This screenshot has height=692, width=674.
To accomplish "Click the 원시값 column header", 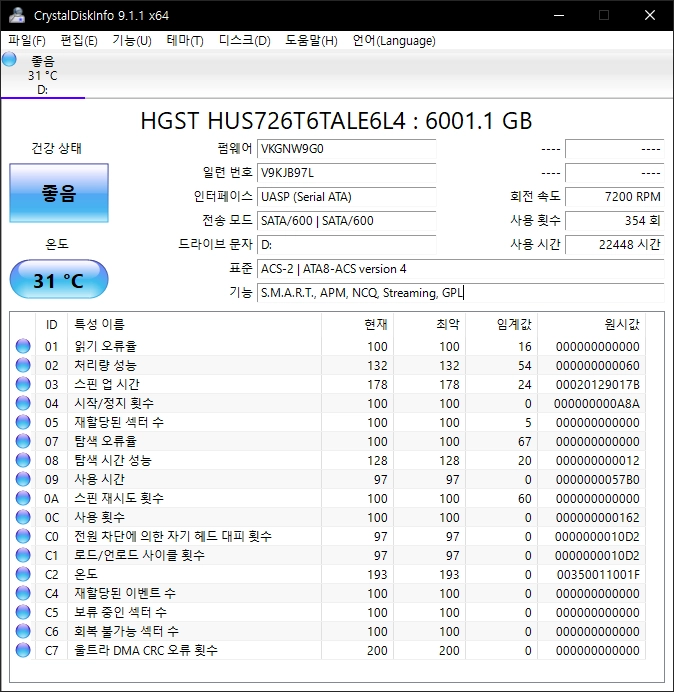I will point(591,324).
